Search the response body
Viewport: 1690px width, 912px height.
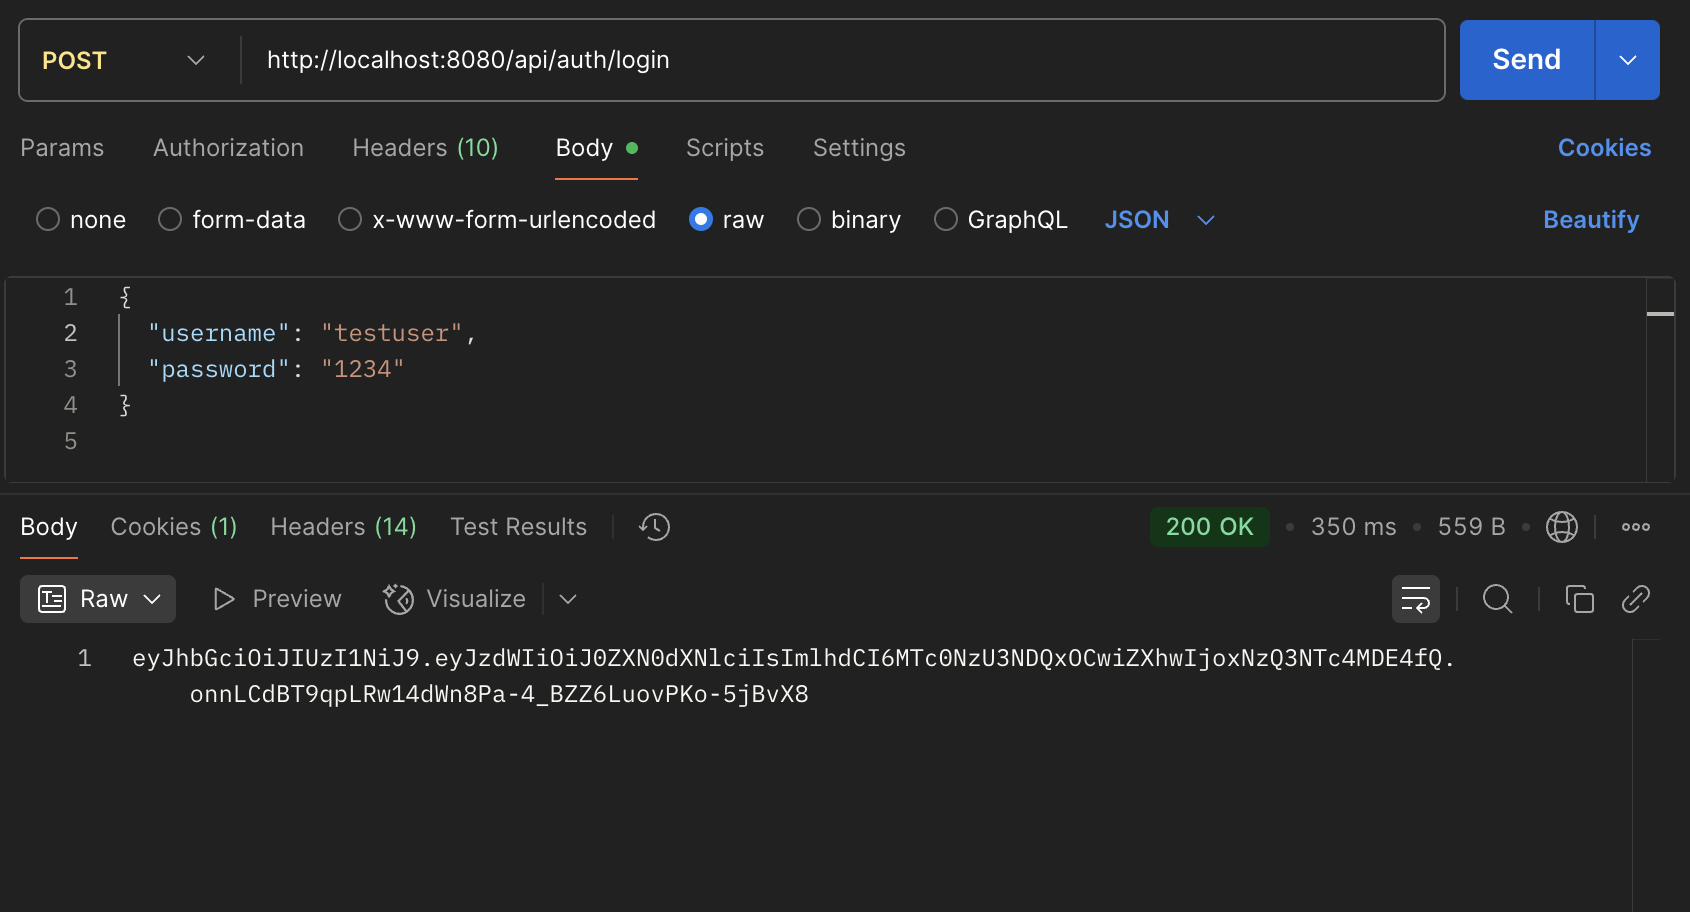(1497, 599)
